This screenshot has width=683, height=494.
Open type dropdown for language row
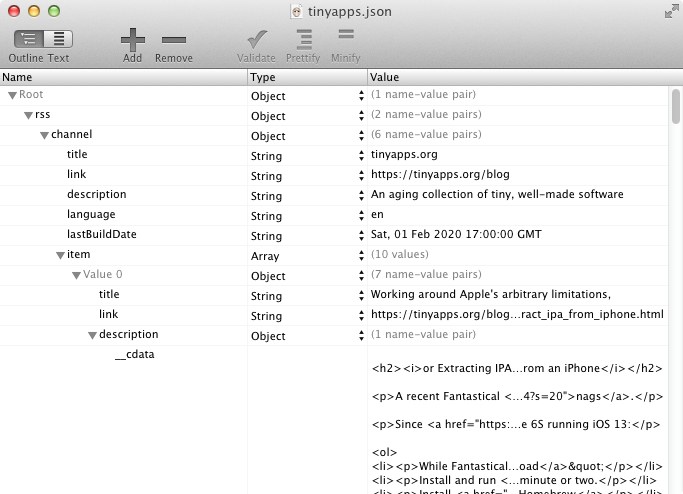pyautogui.click(x=361, y=216)
